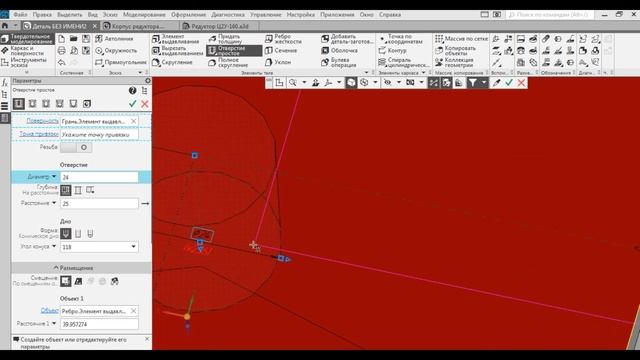
Task: Choose the Ребро жесткости rib tool
Action: coord(283,39)
